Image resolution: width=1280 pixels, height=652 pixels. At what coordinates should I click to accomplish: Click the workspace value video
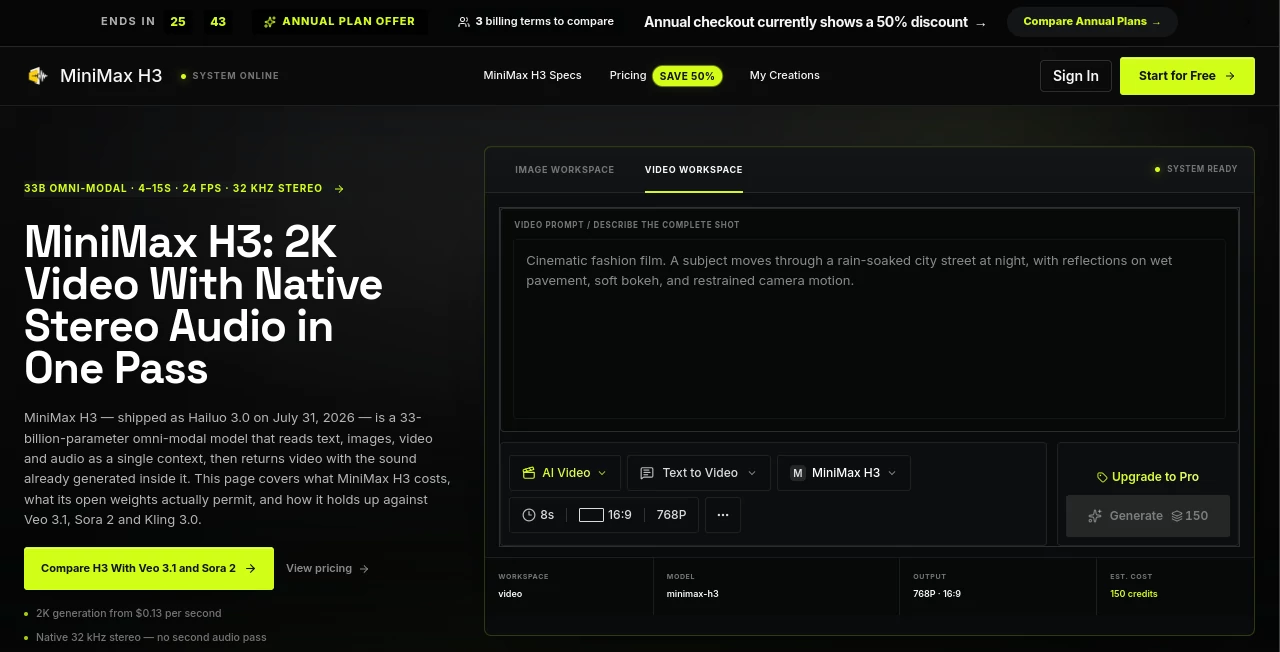tap(510, 594)
